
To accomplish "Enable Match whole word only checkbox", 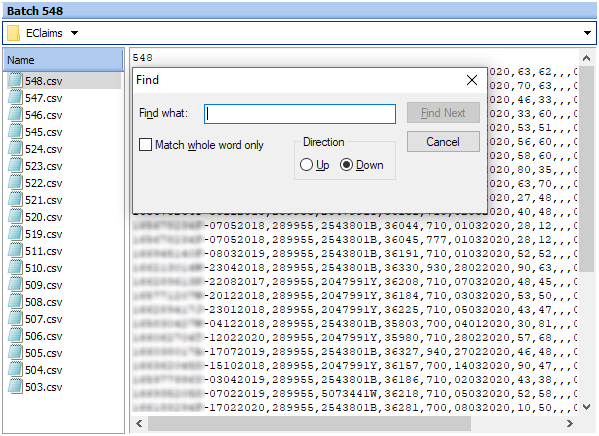I will pyautogui.click(x=145, y=145).
